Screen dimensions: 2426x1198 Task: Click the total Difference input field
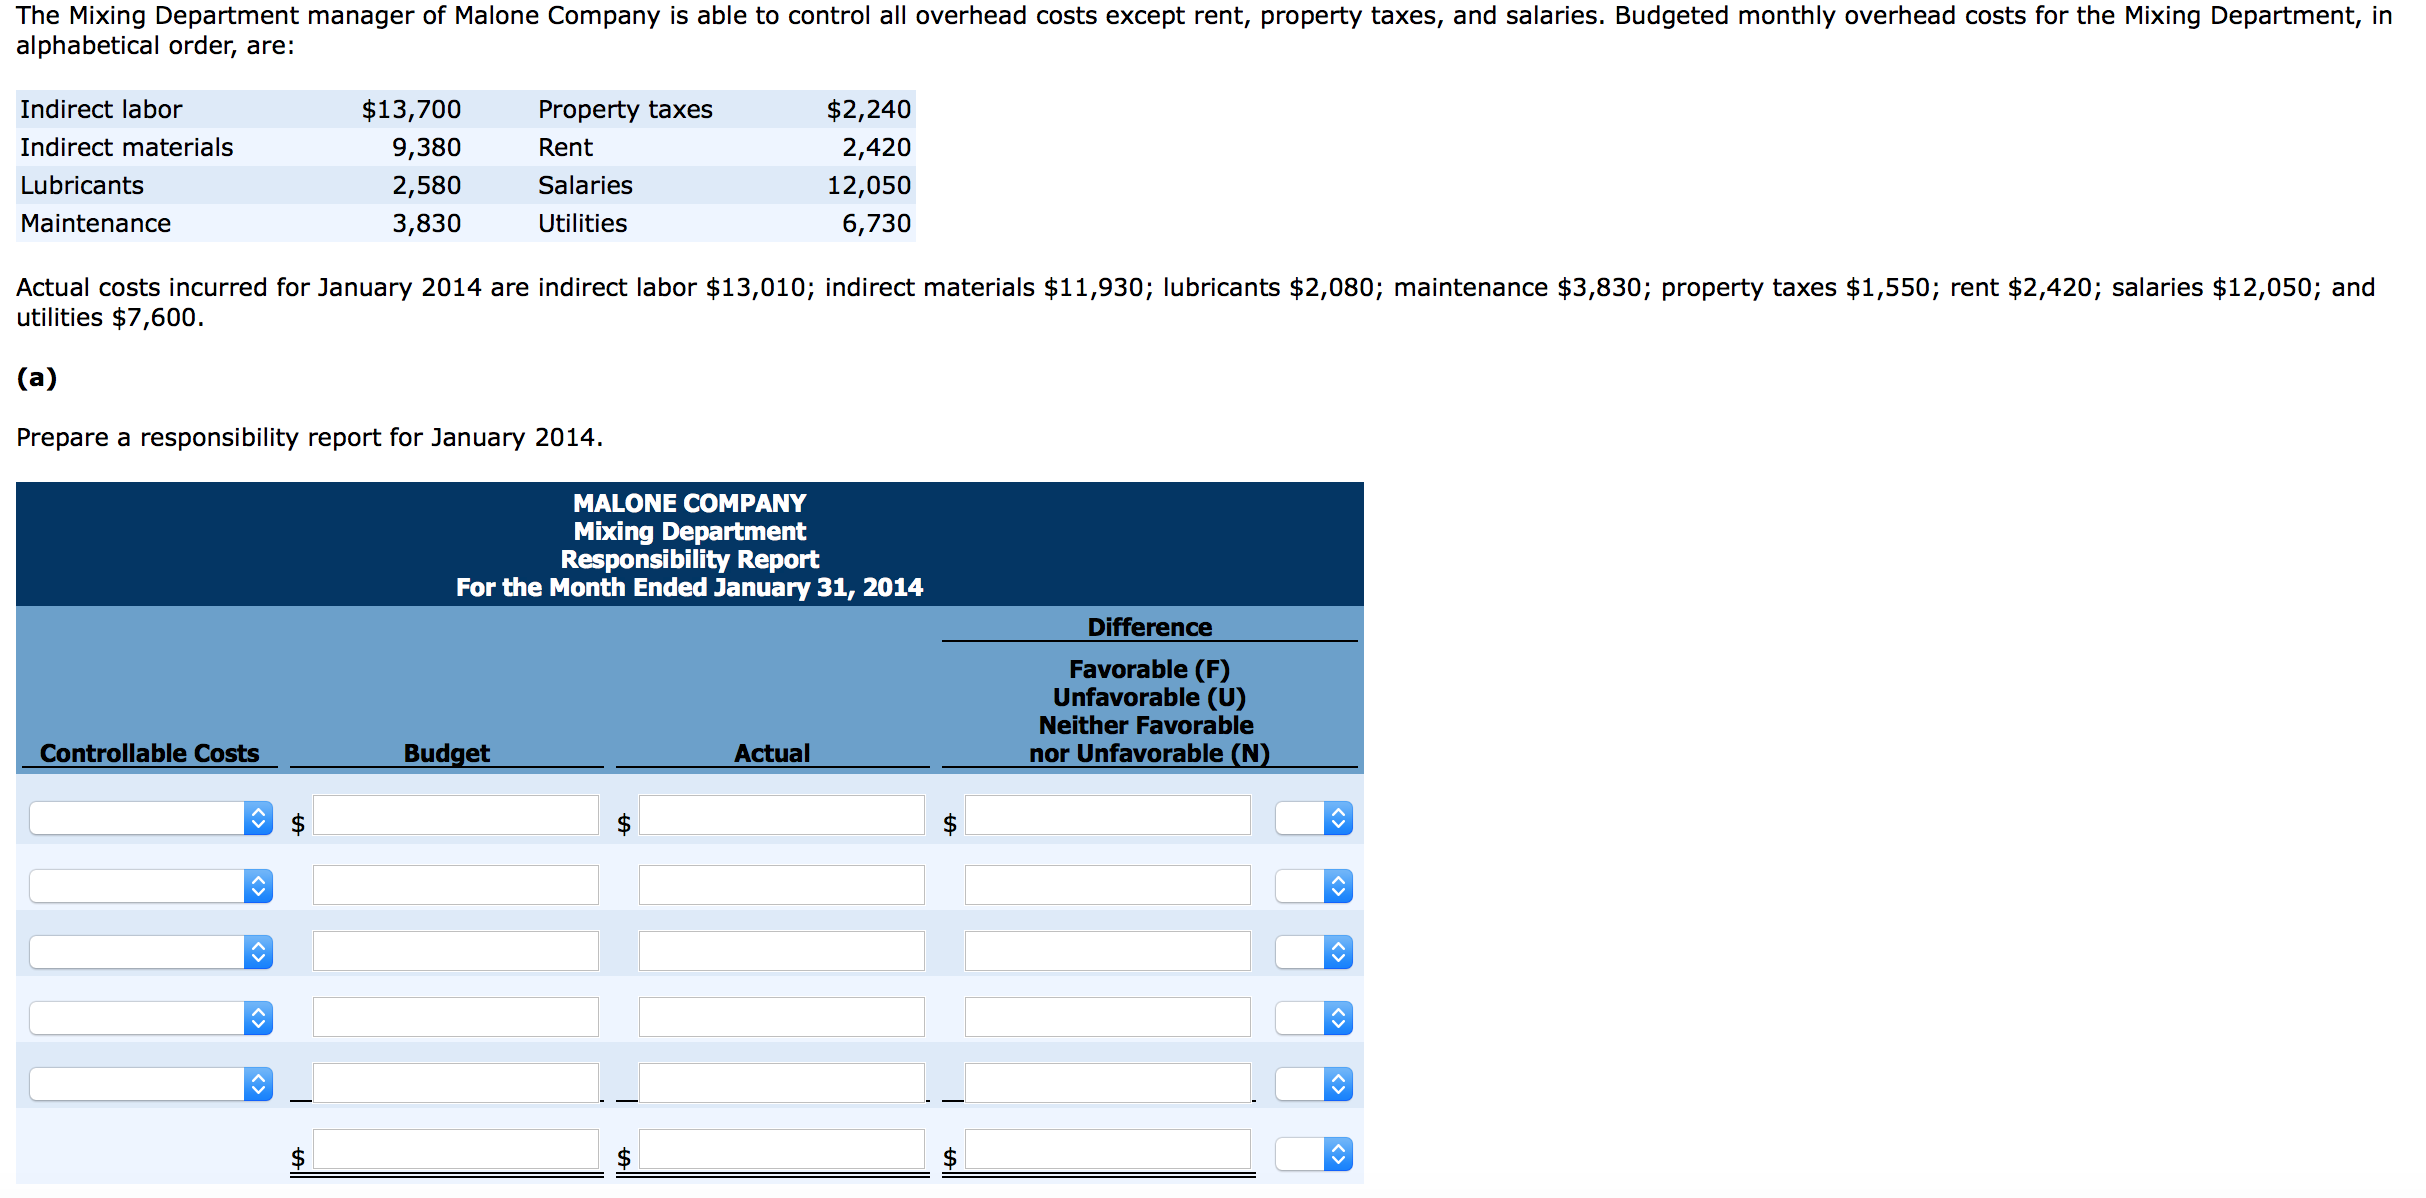click(x=1107, y=1149)
